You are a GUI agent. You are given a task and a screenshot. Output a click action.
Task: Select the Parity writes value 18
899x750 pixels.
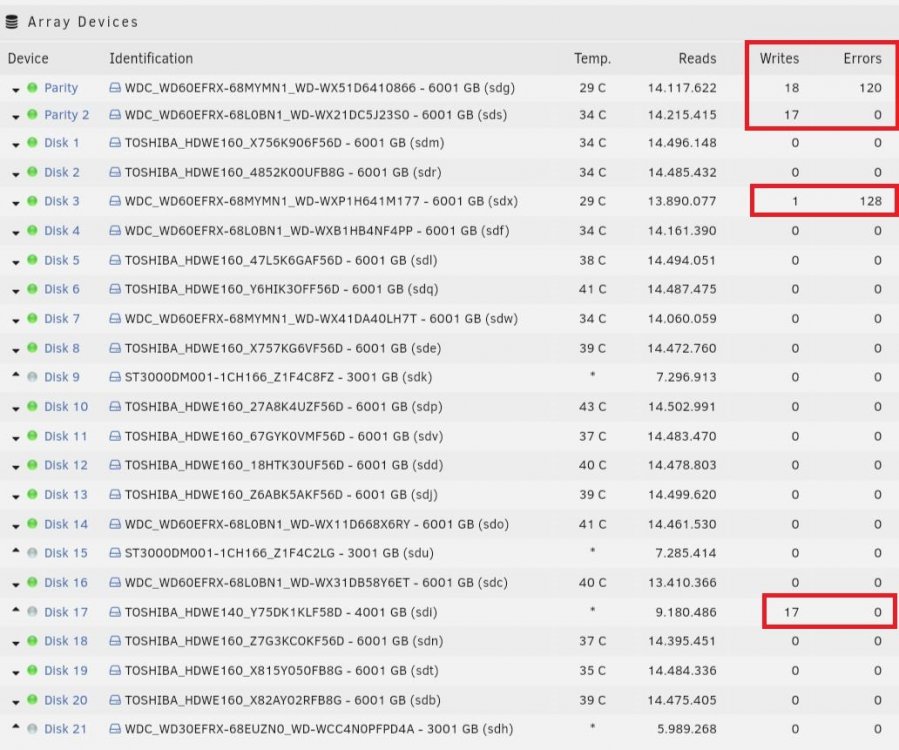click(x=791, y=88)
